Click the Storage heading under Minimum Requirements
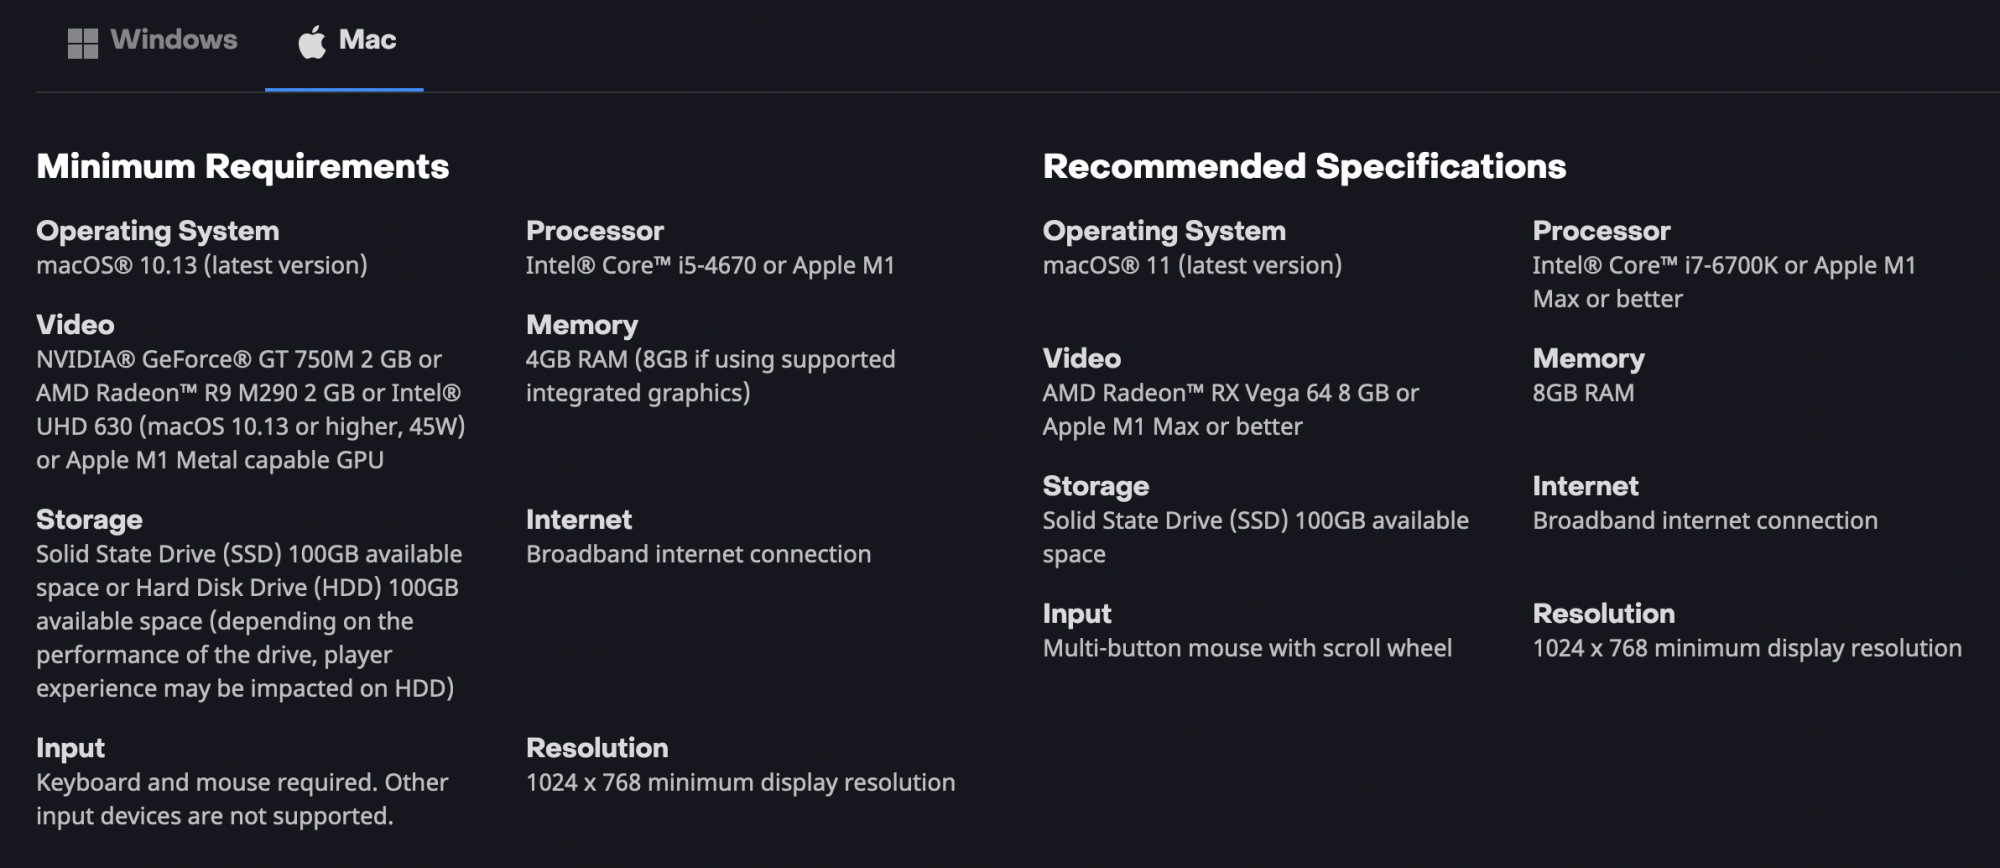The width and height of the screenshot is (2000, 868). [89, 520]
